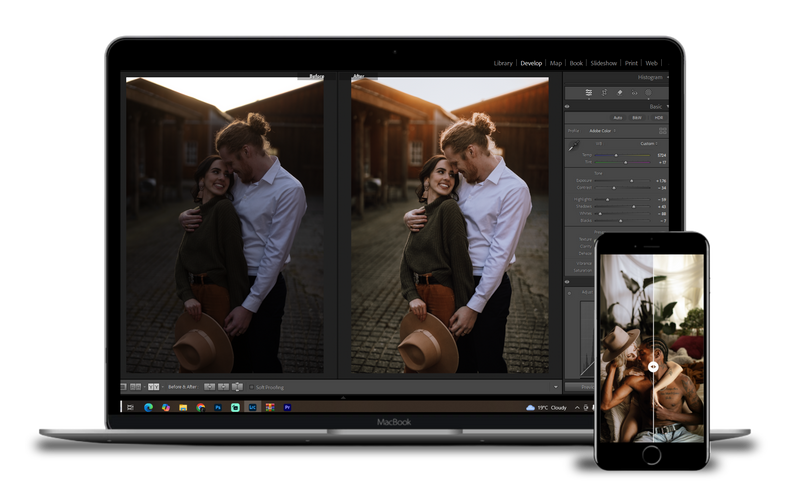Open the Profile browser grid icon

click(x=663, y=131)
